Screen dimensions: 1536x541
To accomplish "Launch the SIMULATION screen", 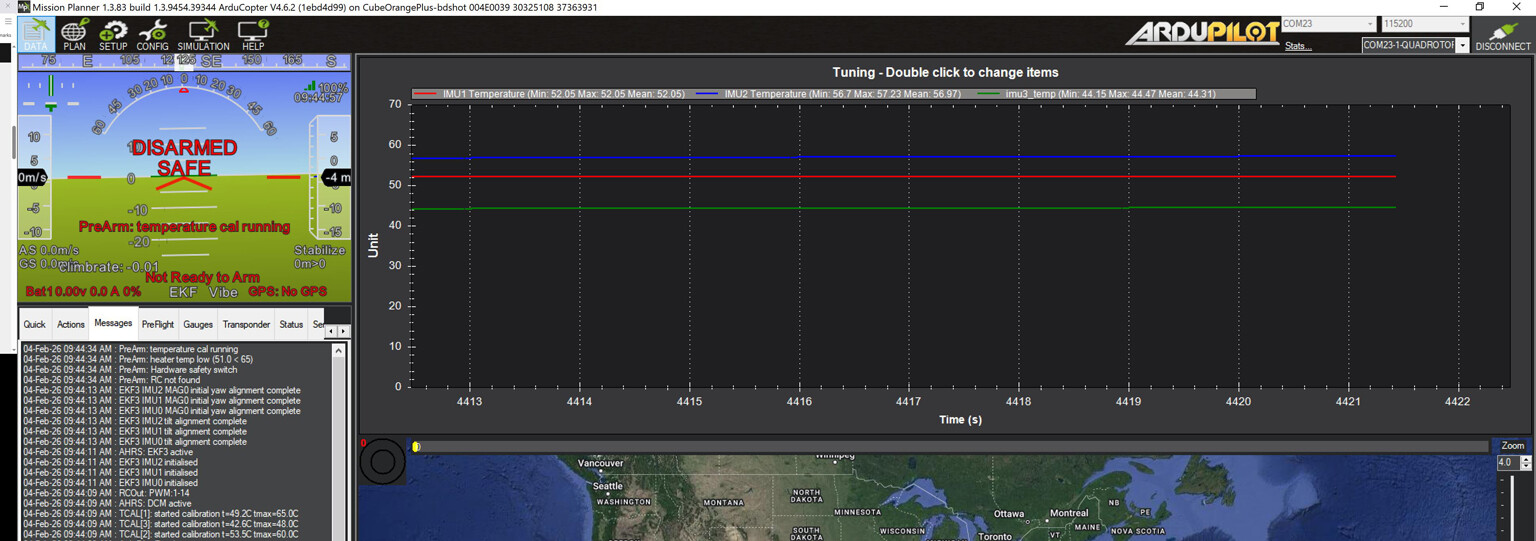I will [203, 34].
